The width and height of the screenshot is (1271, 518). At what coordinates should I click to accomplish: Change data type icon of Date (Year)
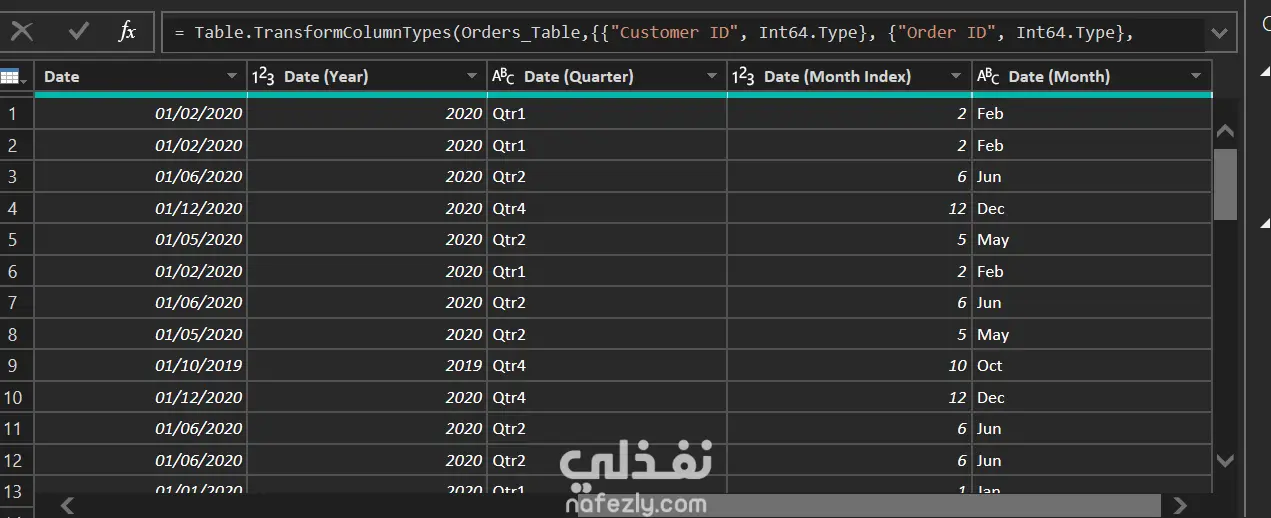(x=263, y=76)
